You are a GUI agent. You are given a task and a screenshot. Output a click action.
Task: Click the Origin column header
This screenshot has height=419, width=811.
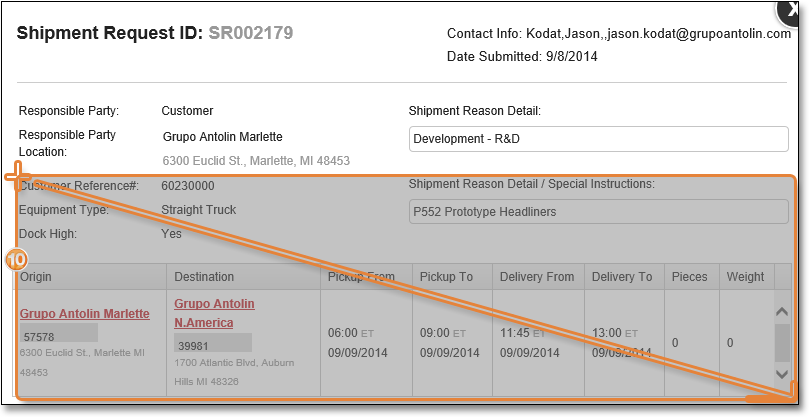pyautogui.click(x=36, y=277)
